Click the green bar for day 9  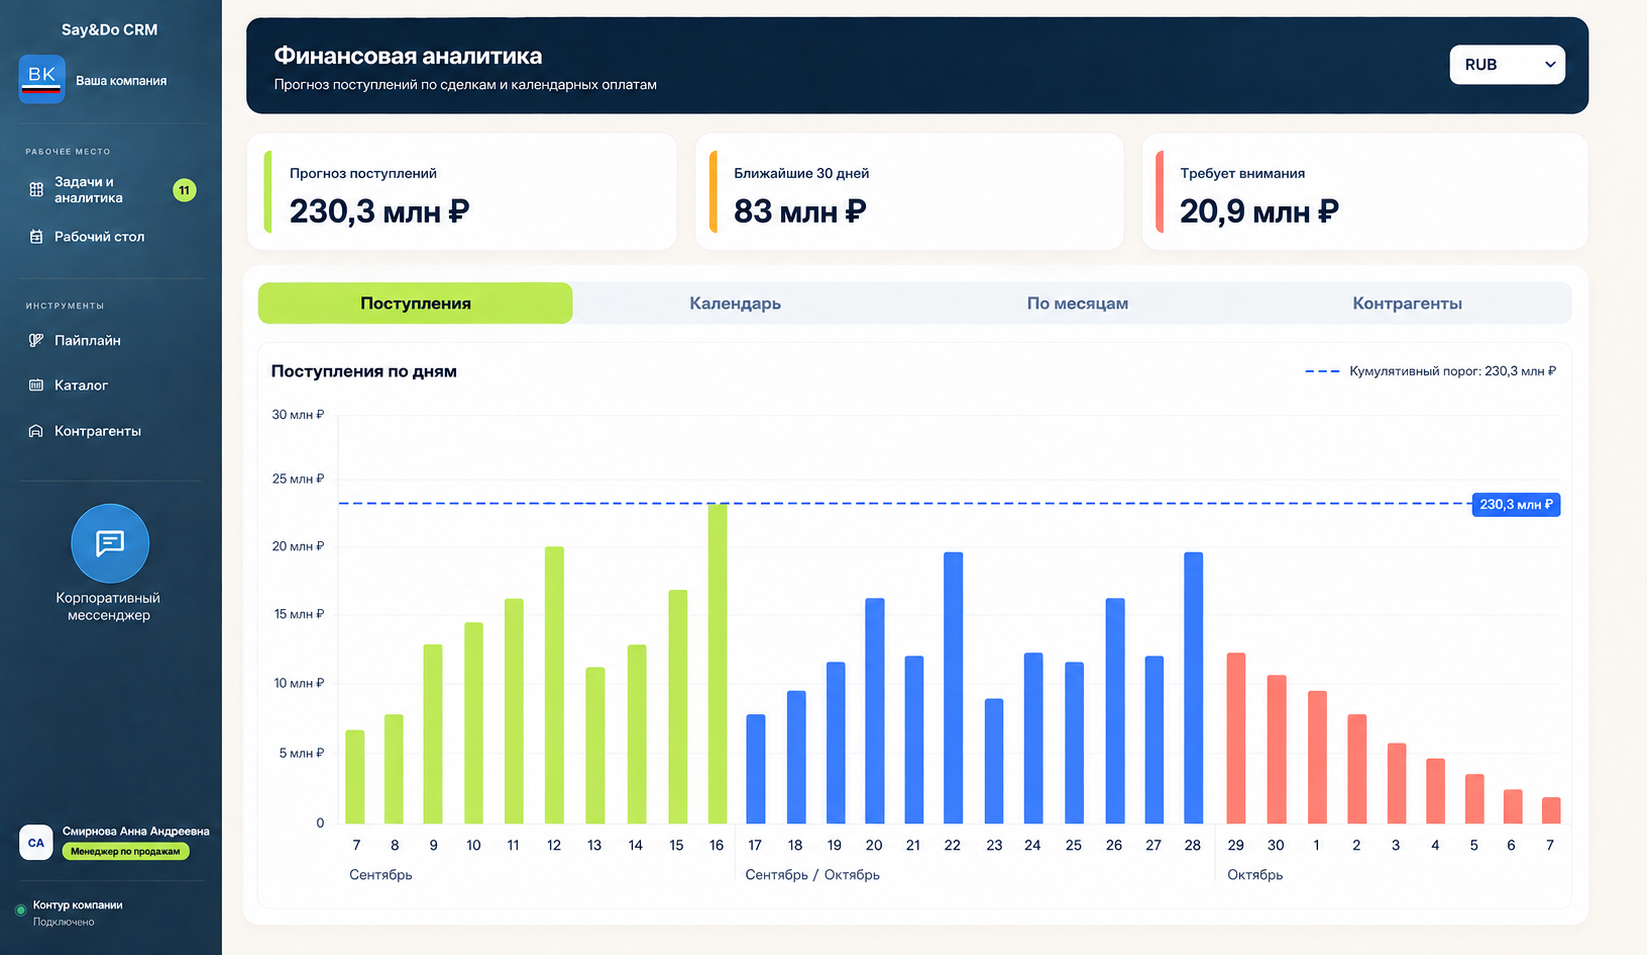(x=433, y=734)
